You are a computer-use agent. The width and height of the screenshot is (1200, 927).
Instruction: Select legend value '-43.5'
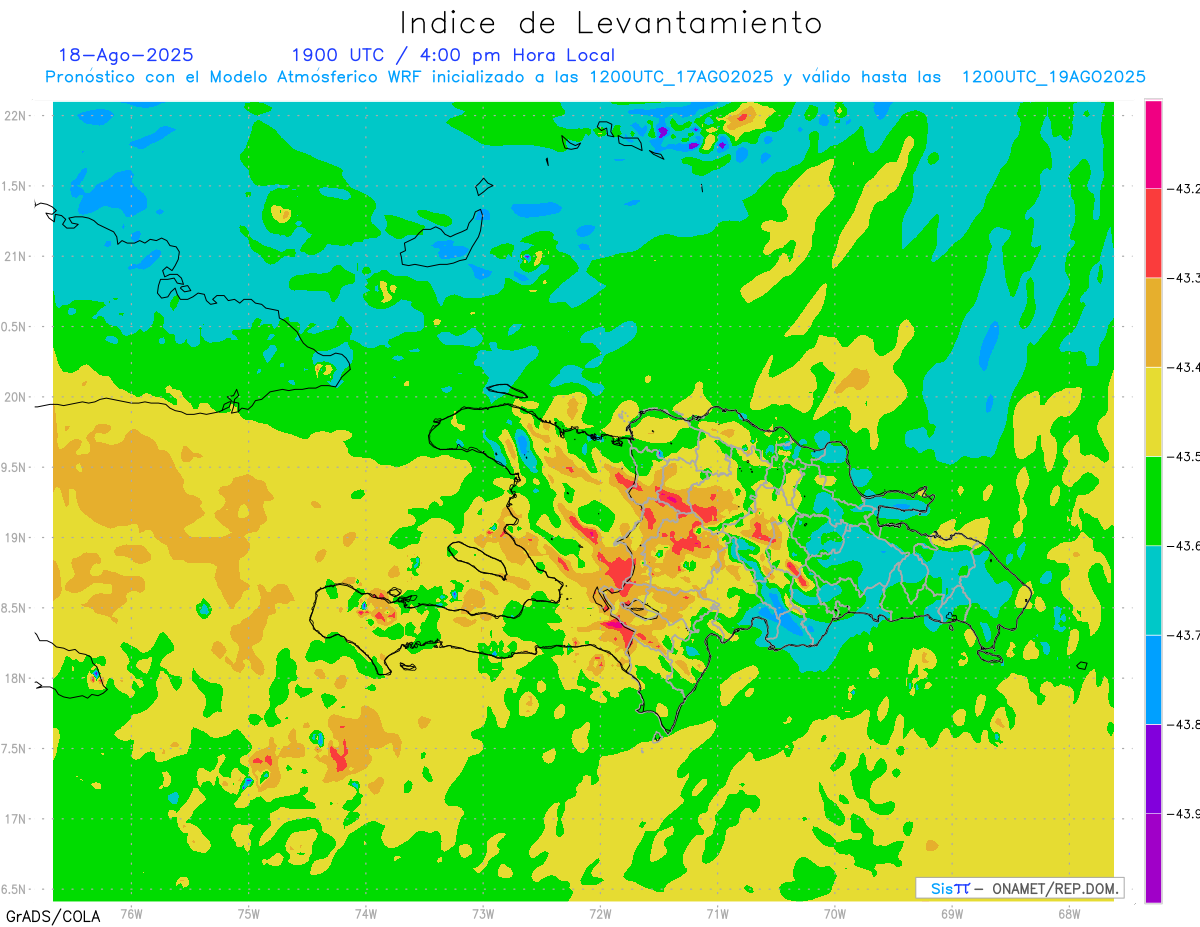pyautogui.click(x=1183, y=456)
